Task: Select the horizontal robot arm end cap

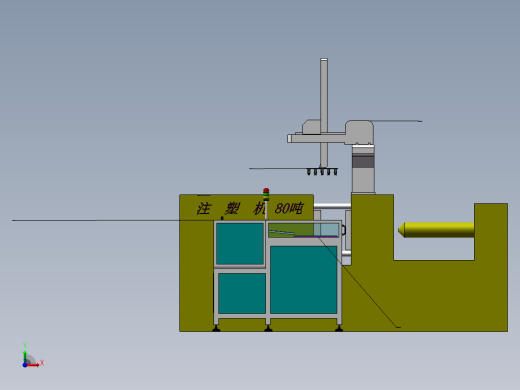Action: [289, 138]
